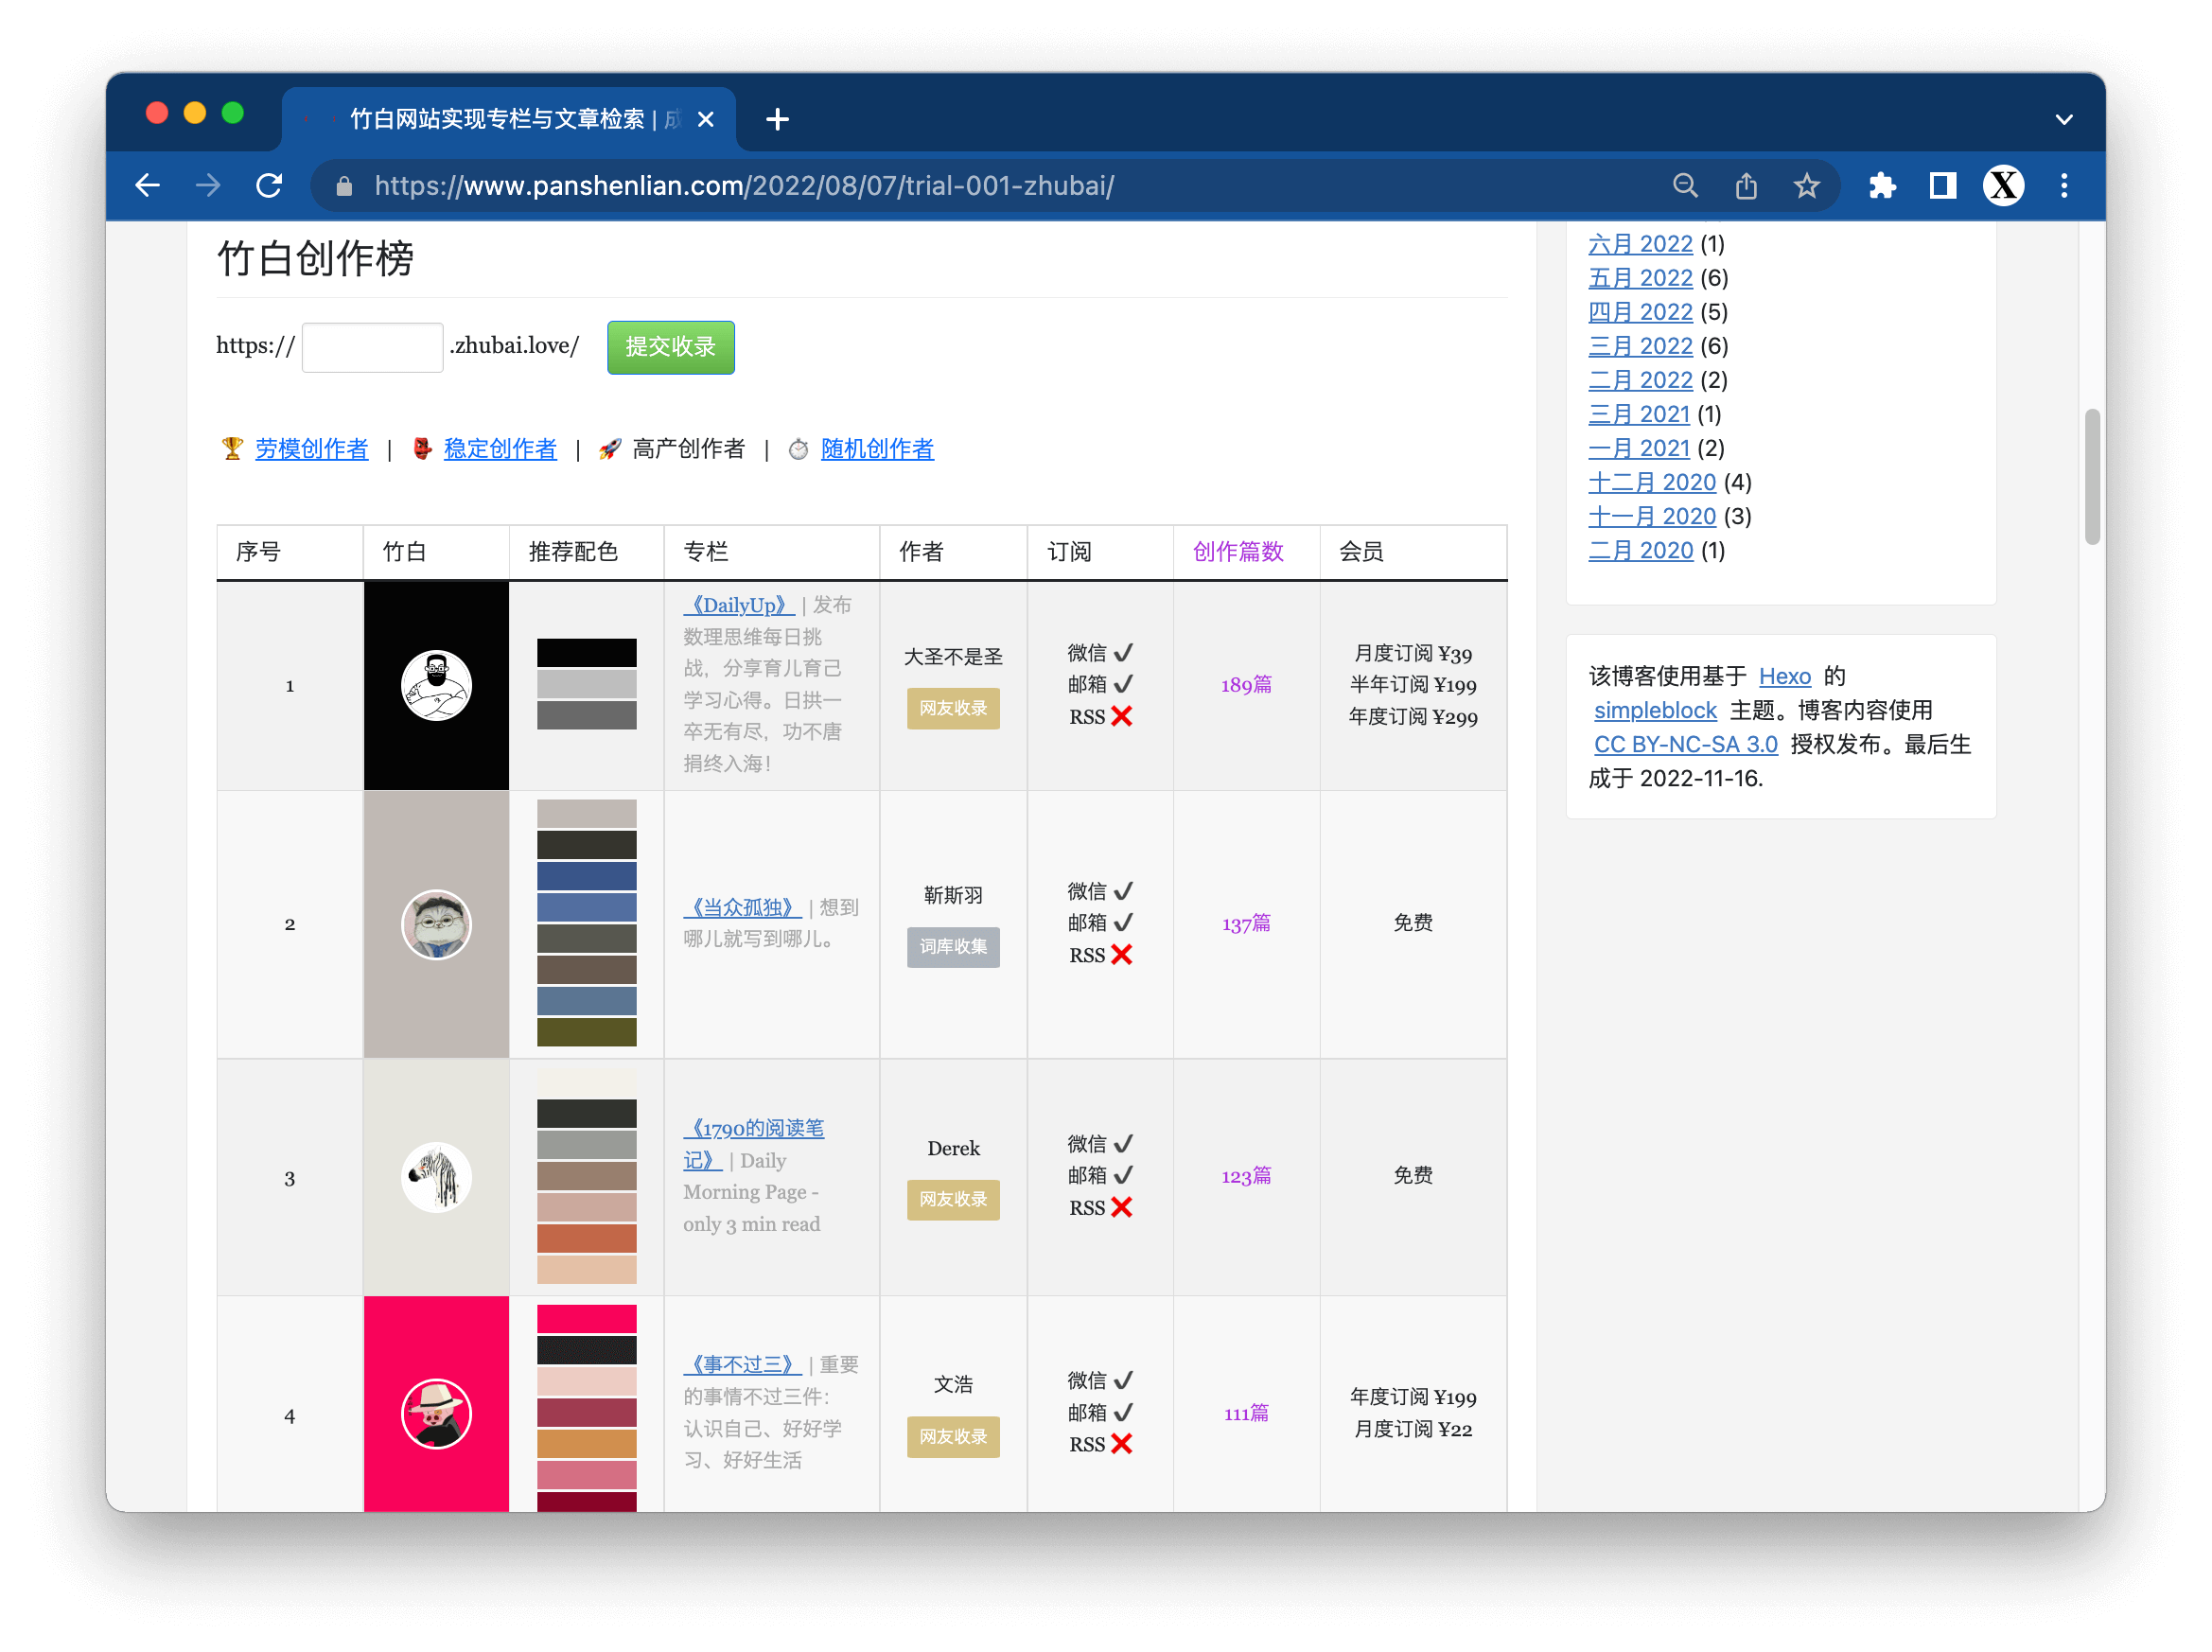Click the stopwatch icon beside 随机创作者
This screenshot has width=2212, height=1652.
tap(798, 450)
